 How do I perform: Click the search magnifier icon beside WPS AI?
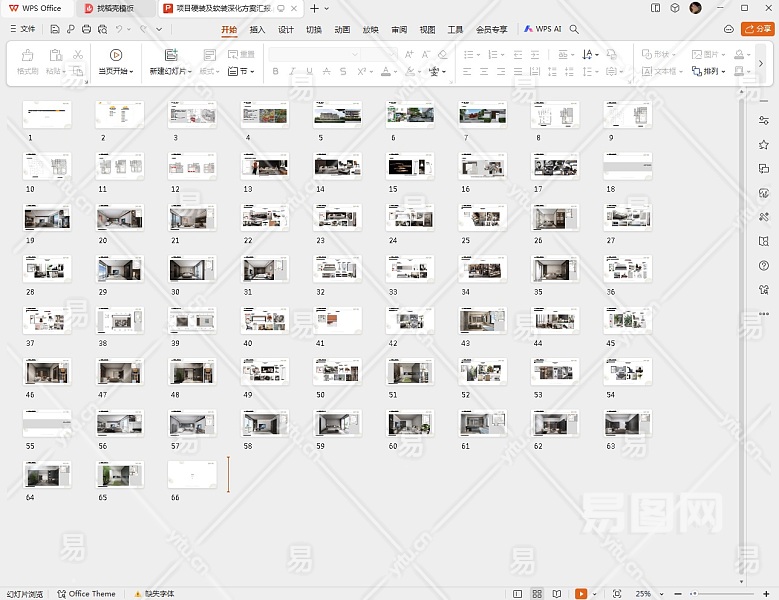[574, 29]
